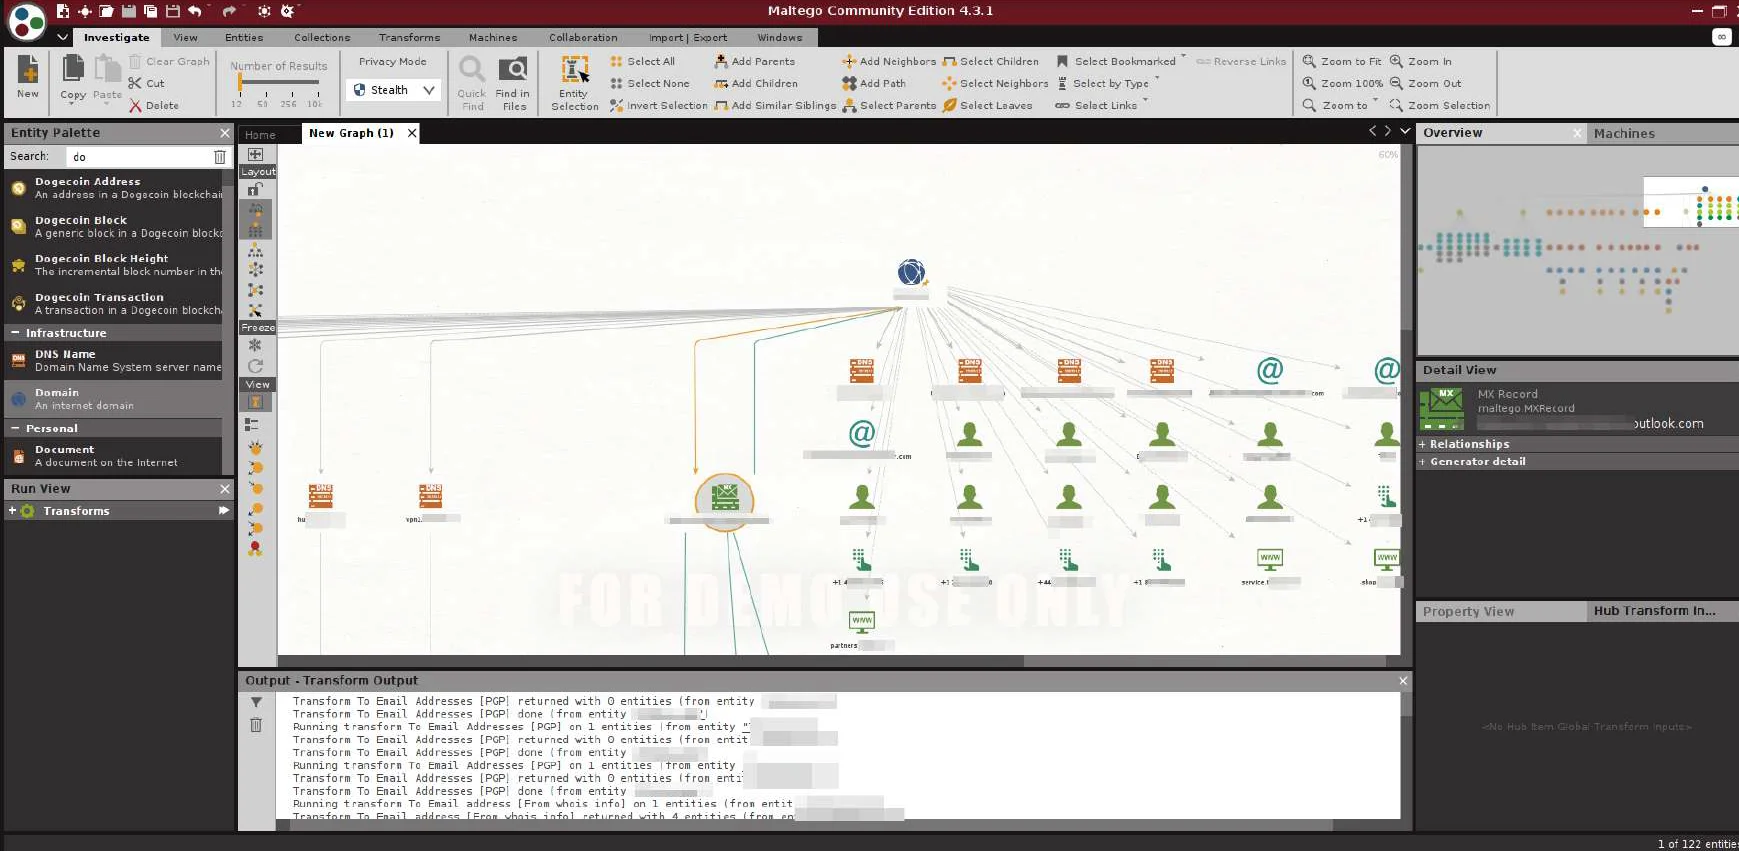Click Zoom 100%
Image resolution: width=1739 pixels, height=851 pixels.
point(1343,83)
